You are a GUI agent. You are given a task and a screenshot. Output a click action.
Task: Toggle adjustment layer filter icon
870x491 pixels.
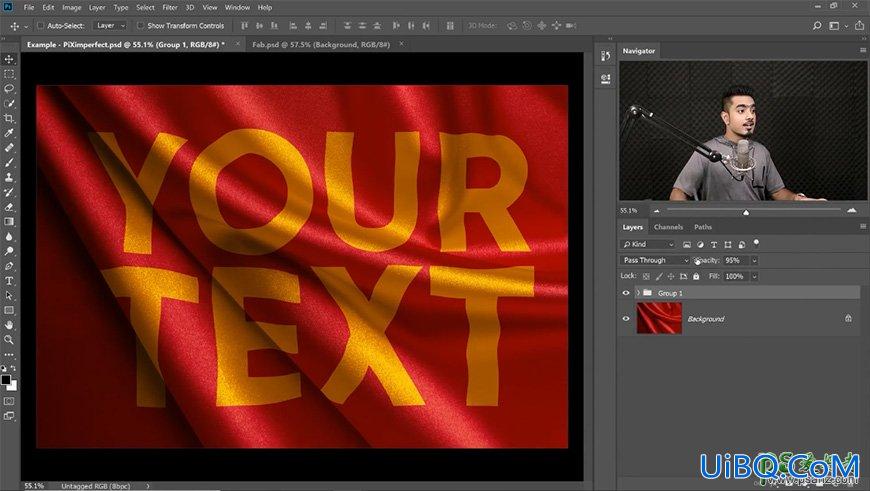[x=700, y=244]
